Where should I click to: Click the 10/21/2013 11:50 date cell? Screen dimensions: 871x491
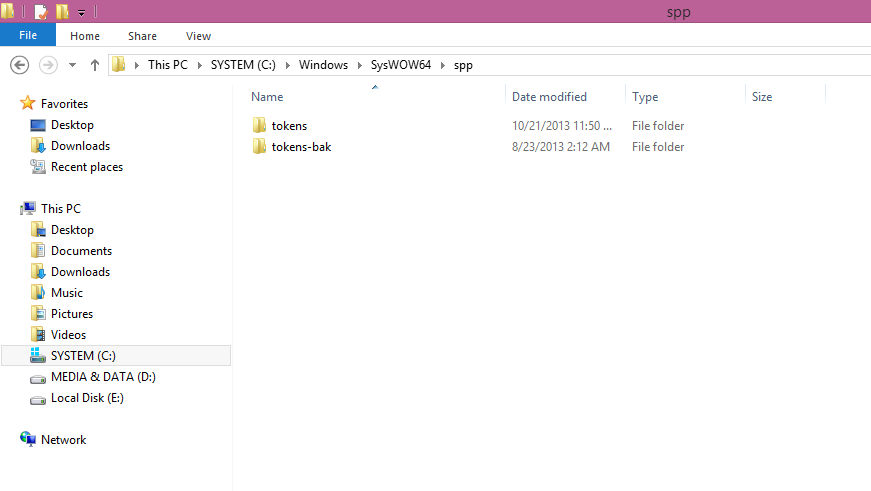(x=562, y=126)
